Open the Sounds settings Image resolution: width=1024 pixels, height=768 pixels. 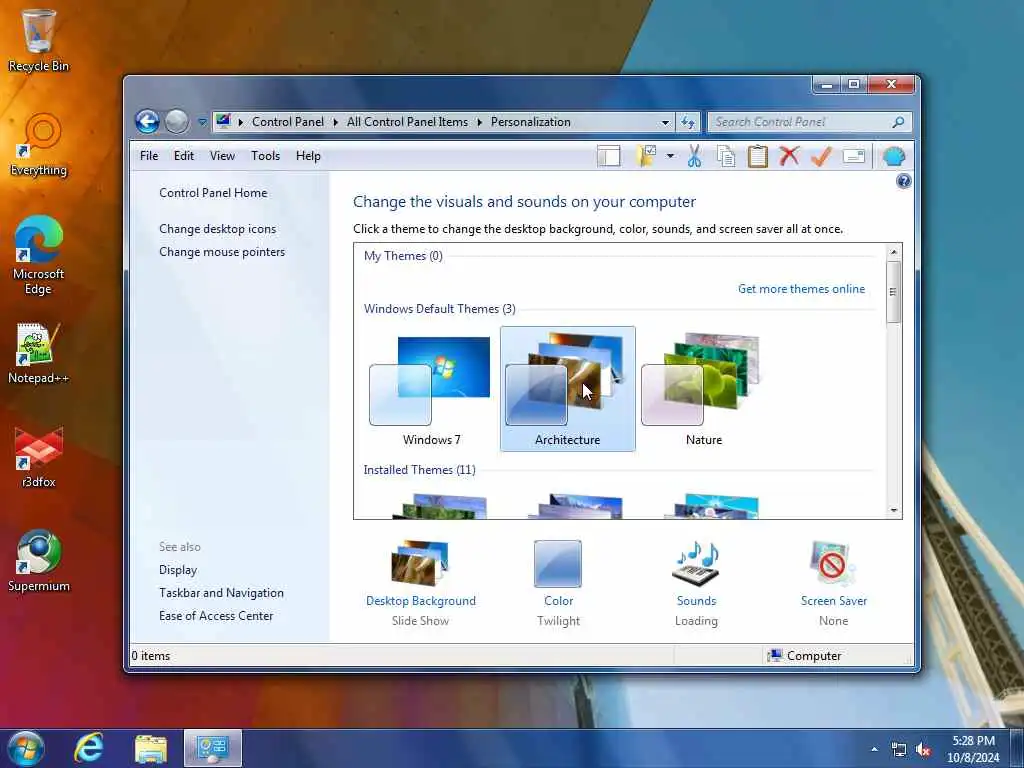[696, 583]
